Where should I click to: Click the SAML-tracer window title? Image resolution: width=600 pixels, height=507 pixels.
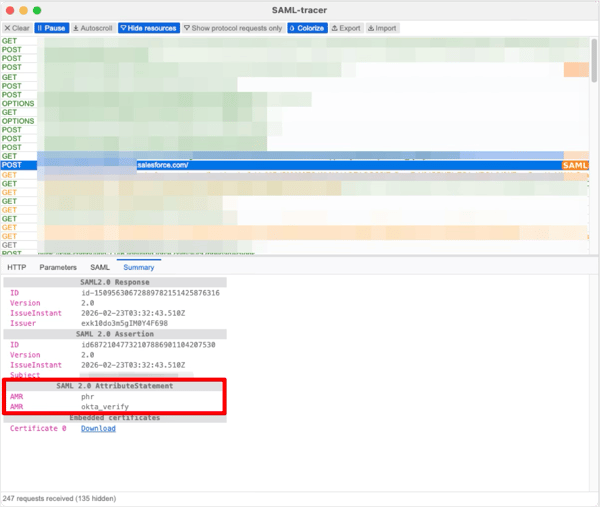300,10
